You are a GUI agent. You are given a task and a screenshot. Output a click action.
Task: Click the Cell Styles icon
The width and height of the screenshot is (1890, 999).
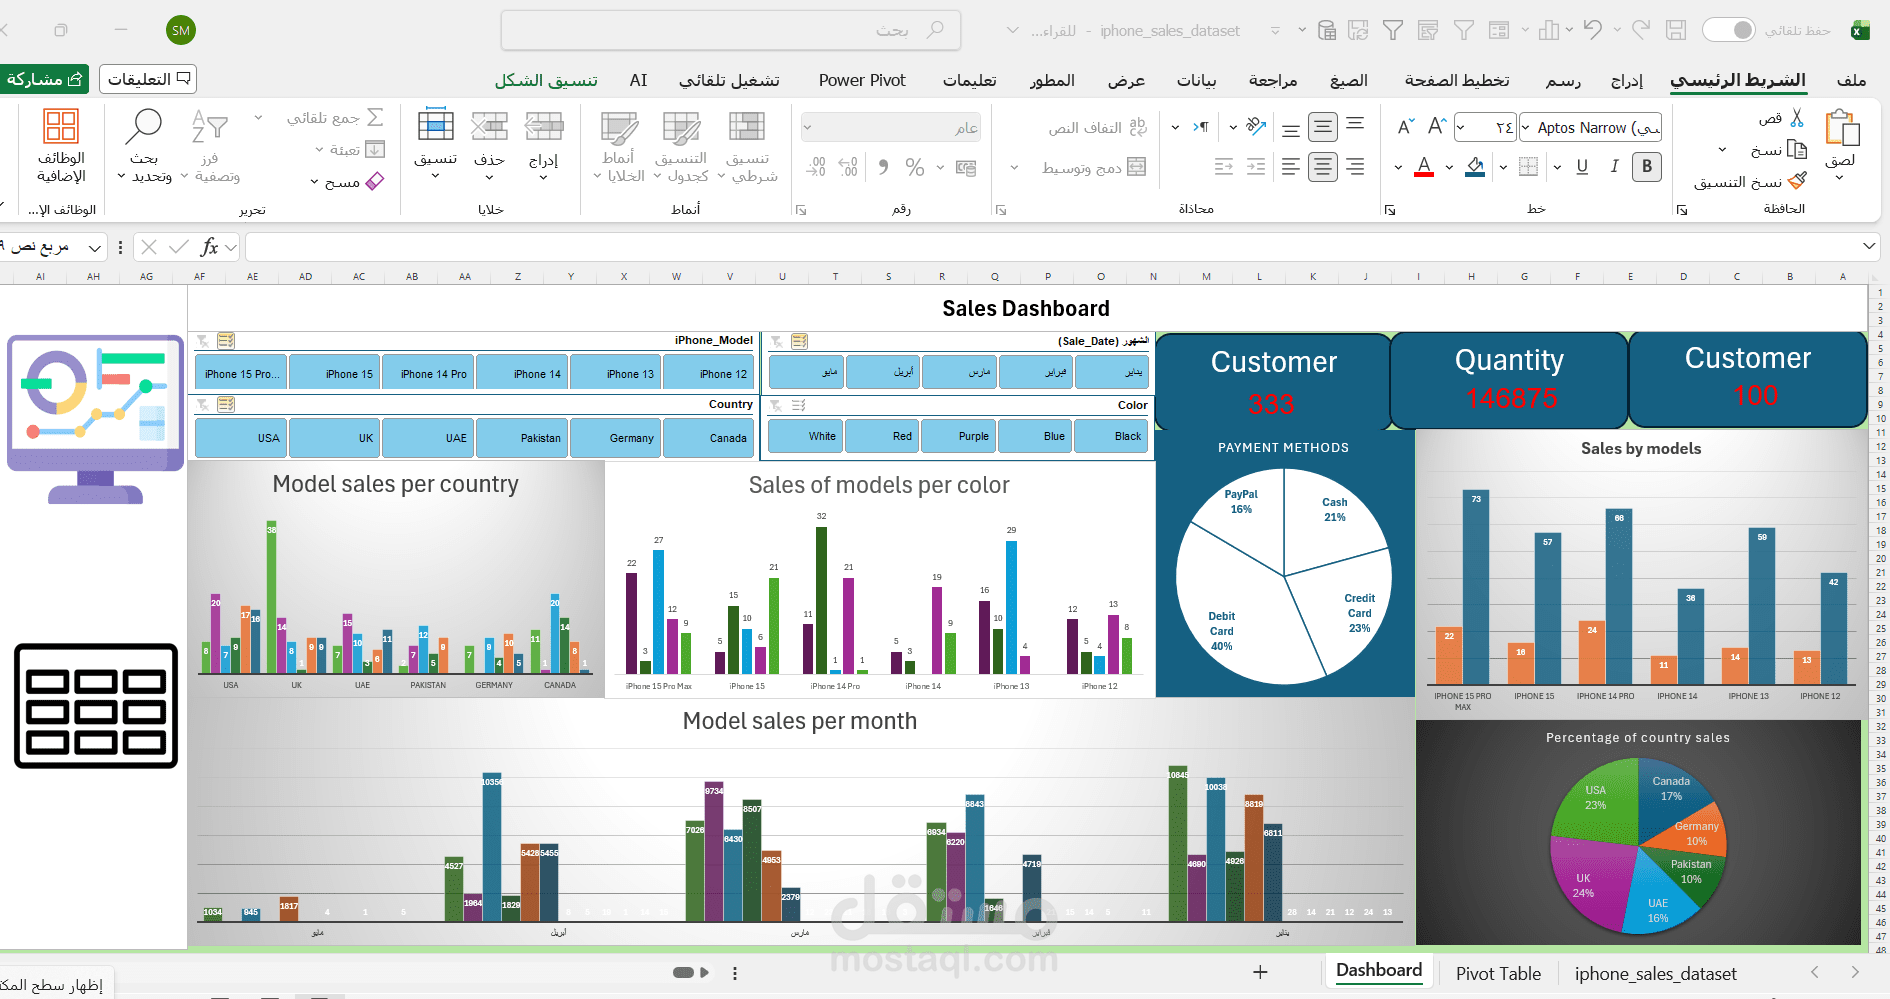619,127
